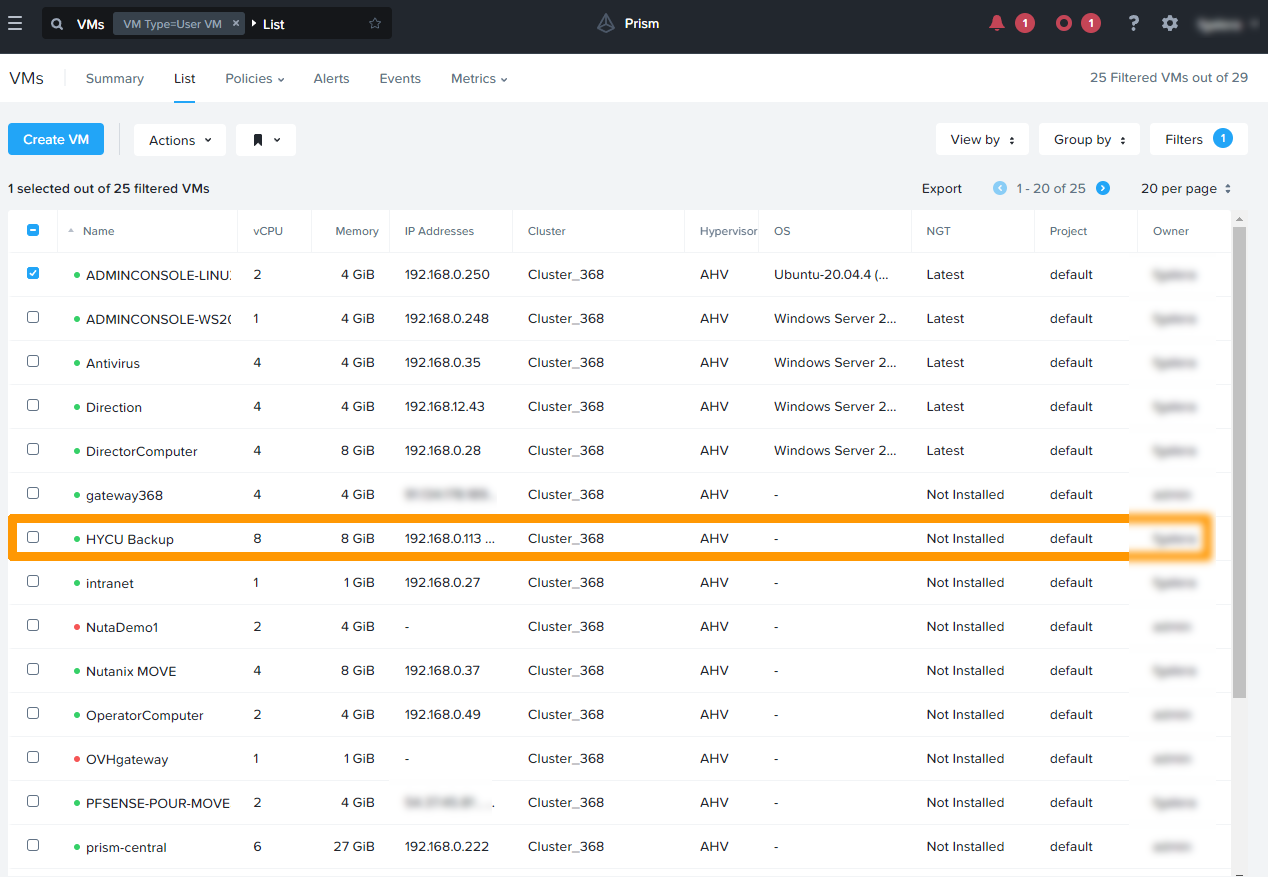The width and height of the screenshot is (1268, 877).
Task: Go to next page of VMs
Action: (x=1103, y=188)
